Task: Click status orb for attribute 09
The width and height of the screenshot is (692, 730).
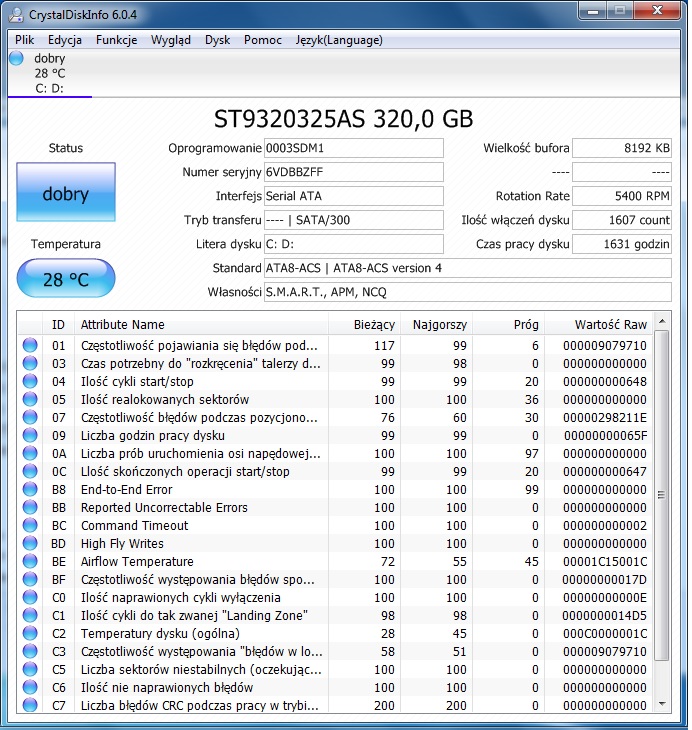Action: (30, 435)
